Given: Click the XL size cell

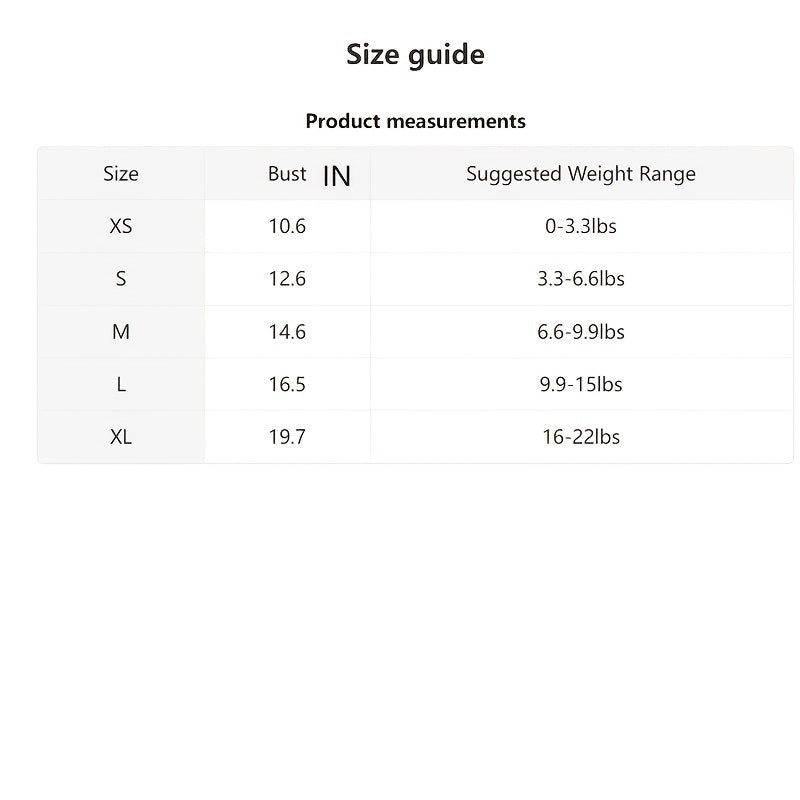Looking at the screenshot, I should pyautogui.click(x=121, y=437).
